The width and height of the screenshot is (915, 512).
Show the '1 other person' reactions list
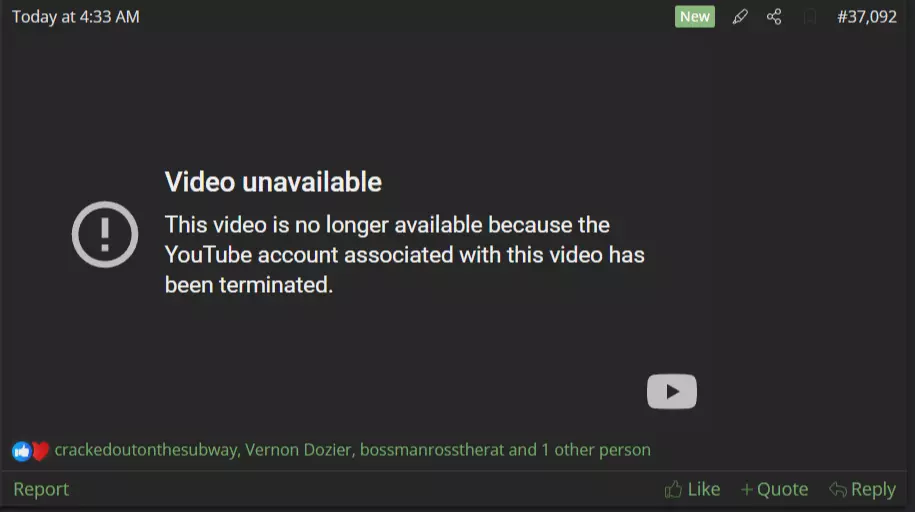pyautogui.click(x=596, y=450)
